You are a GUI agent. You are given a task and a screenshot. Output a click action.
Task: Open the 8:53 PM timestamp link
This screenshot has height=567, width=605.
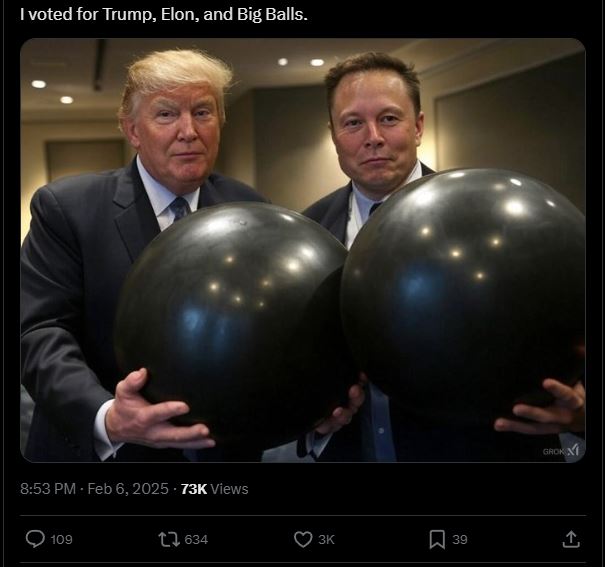click(48, 489)
